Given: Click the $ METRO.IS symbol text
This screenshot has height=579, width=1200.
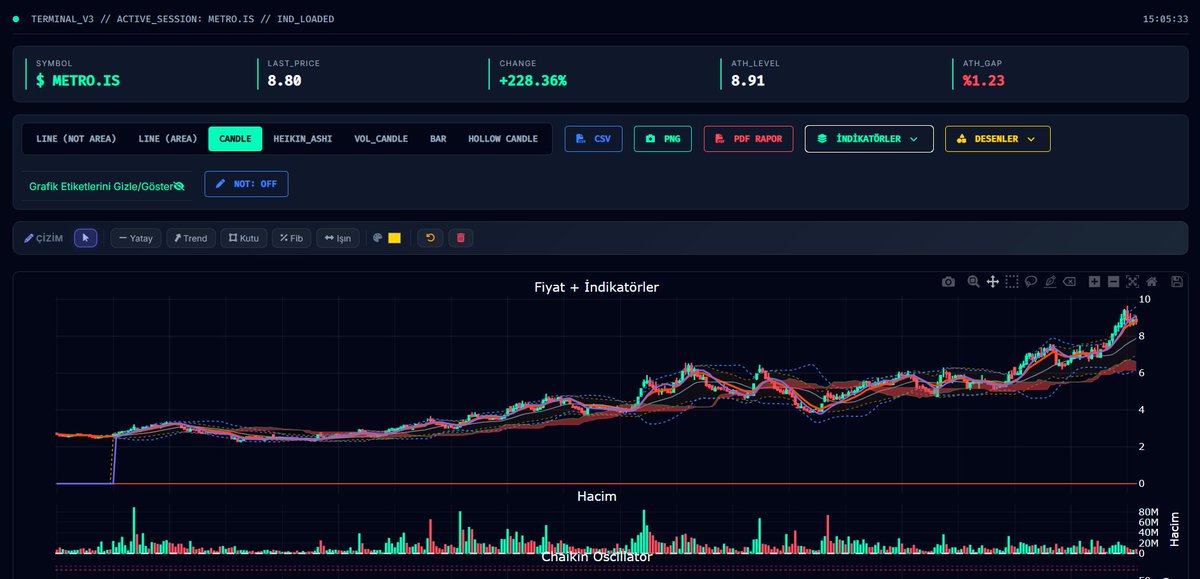Looking at the screenshot, I should (x=78, y=80).
